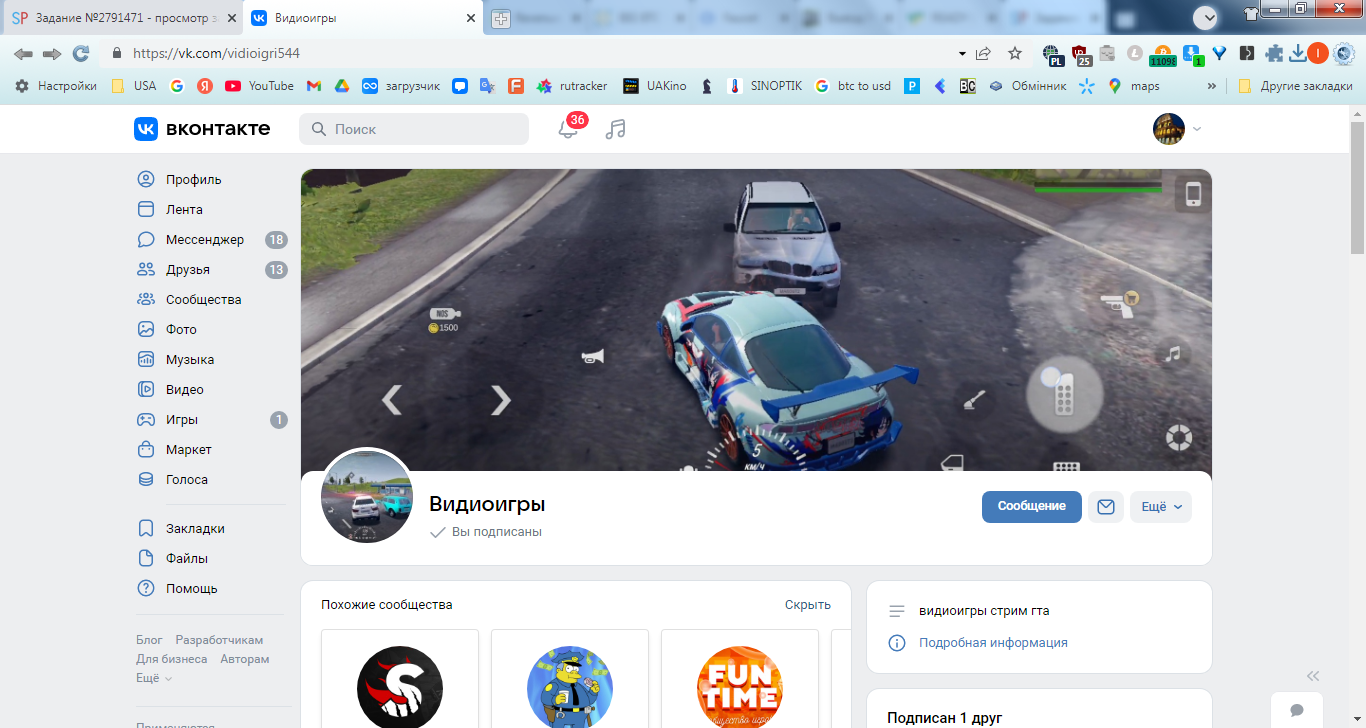Open the chat bubble button at bottom right
The height and width of the screenshot is (728, 1366).
[1297, 710]
